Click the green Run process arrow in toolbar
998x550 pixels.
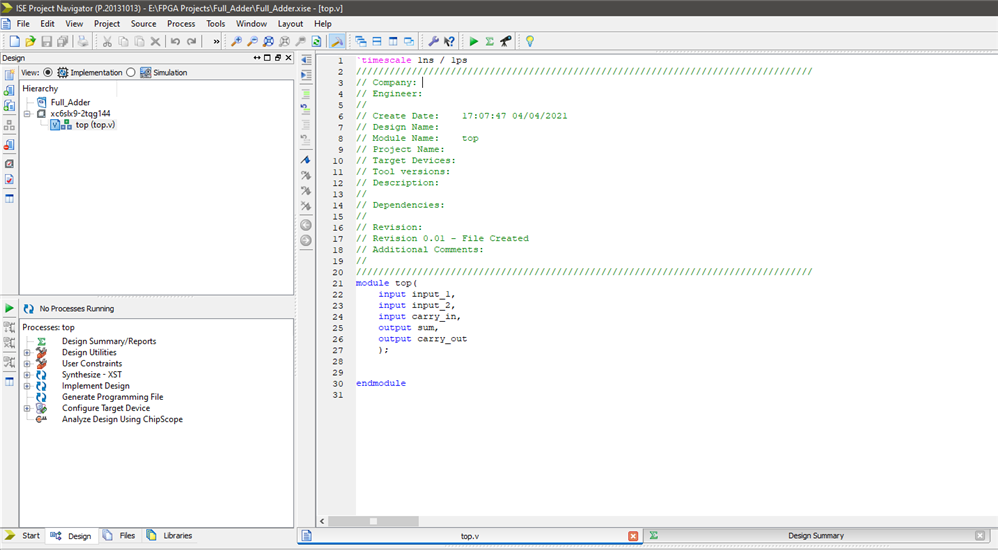pyautogui.click(x=474, y=41)
